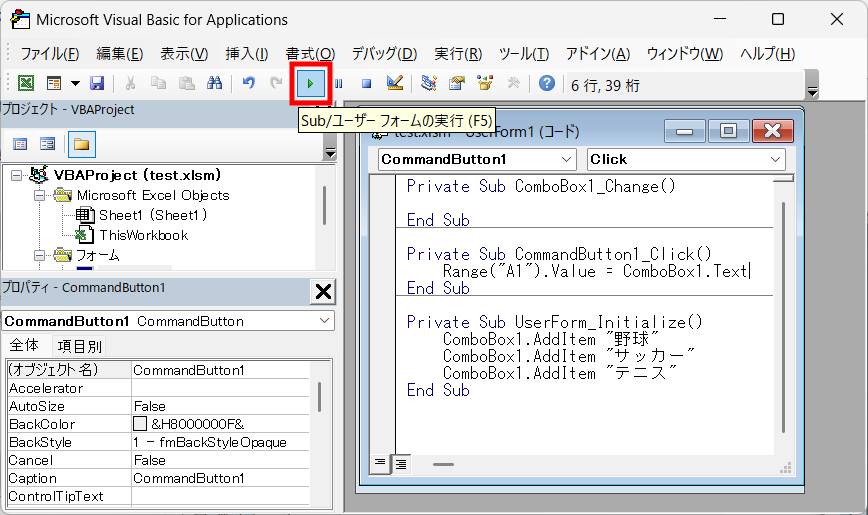Click the code window vertical scrollbar
This screenshot has height=515, width=868.
pos(784,316)
